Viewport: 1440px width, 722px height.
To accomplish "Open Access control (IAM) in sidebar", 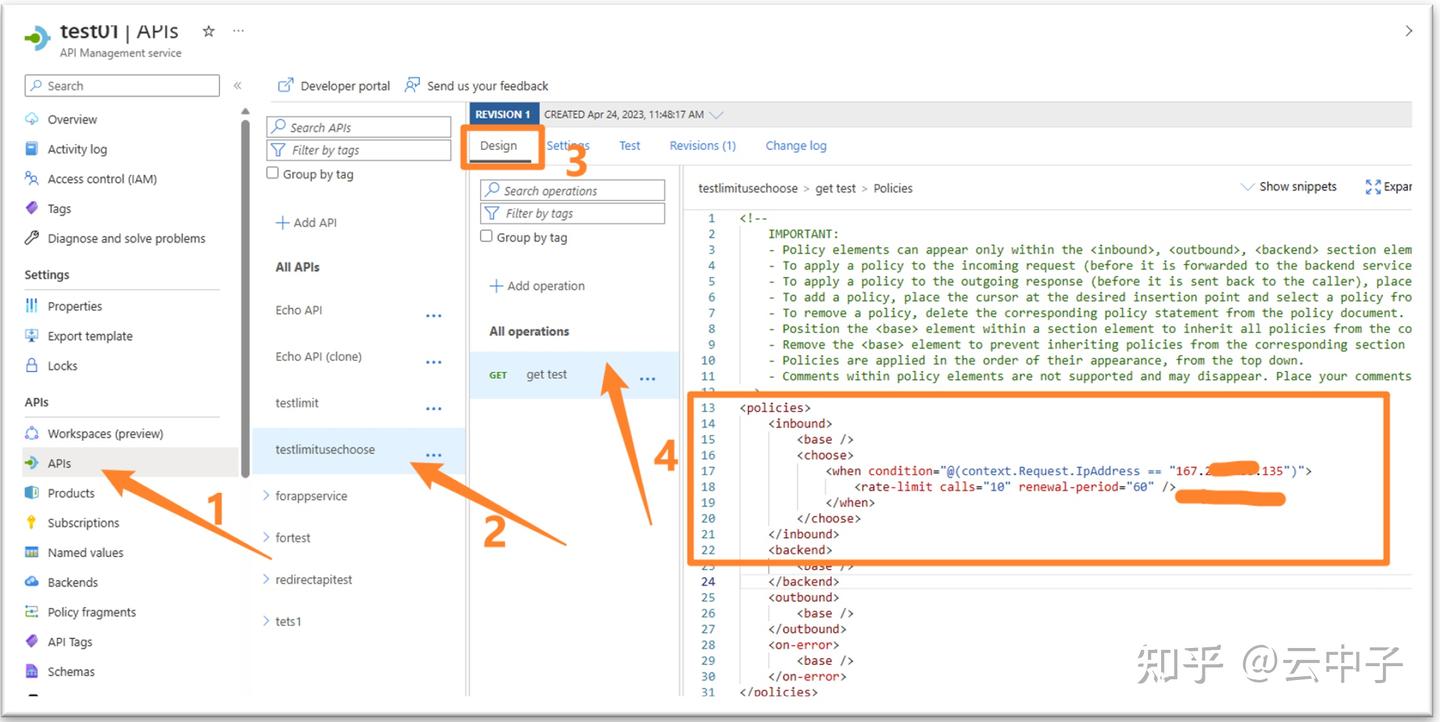I will [102, 179].
